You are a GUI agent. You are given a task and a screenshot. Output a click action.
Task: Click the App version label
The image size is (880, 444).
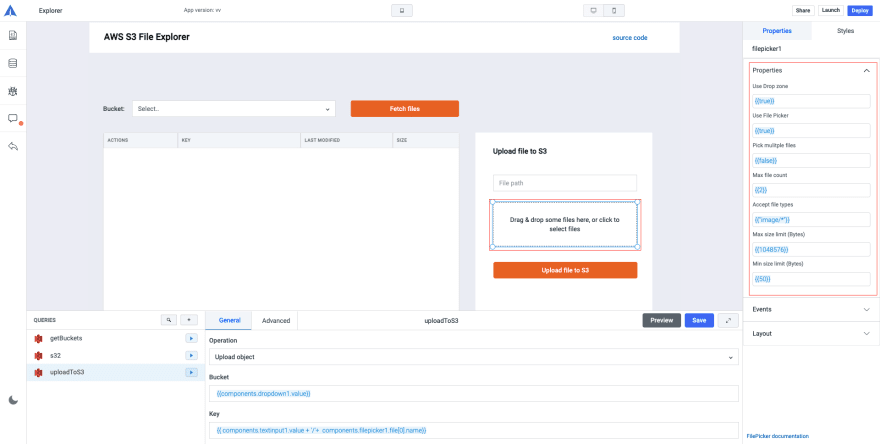pyautogui.click(x=202, y=11)
